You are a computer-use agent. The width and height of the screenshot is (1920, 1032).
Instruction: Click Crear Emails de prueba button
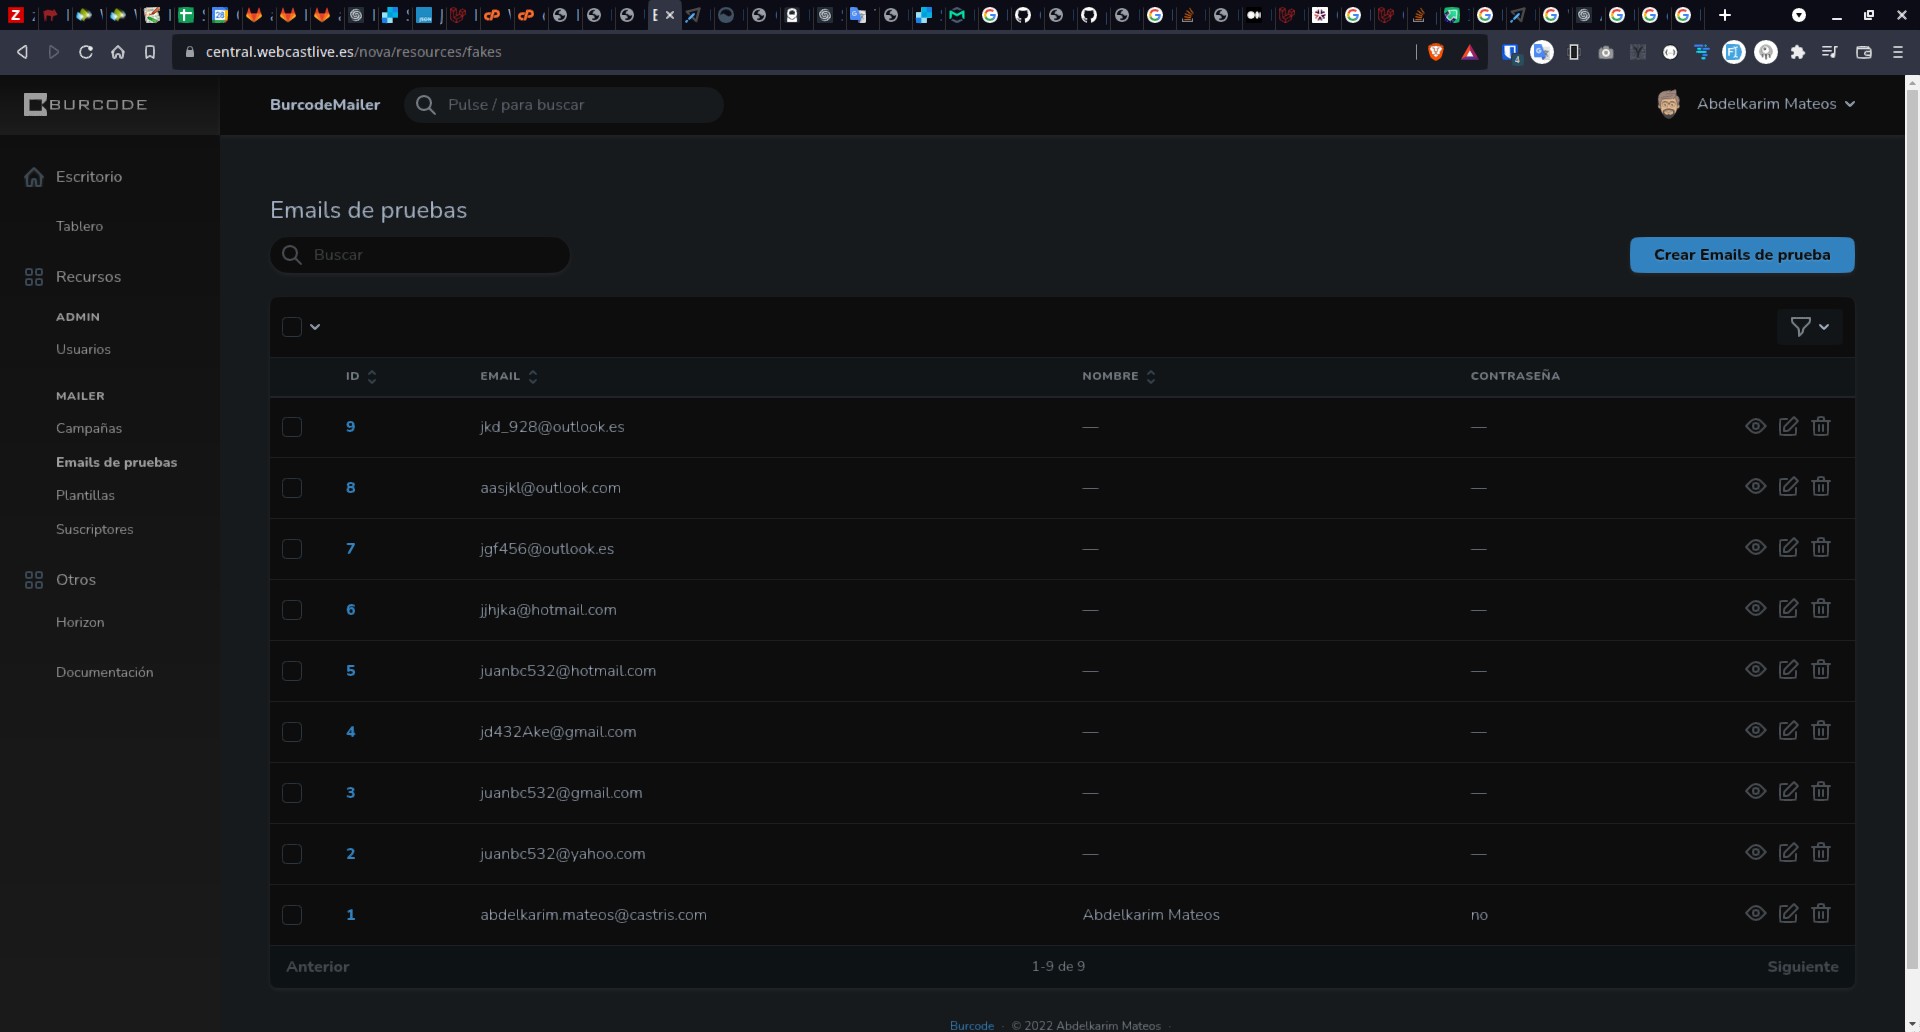pyautogui.click(x=1741, y=255)
